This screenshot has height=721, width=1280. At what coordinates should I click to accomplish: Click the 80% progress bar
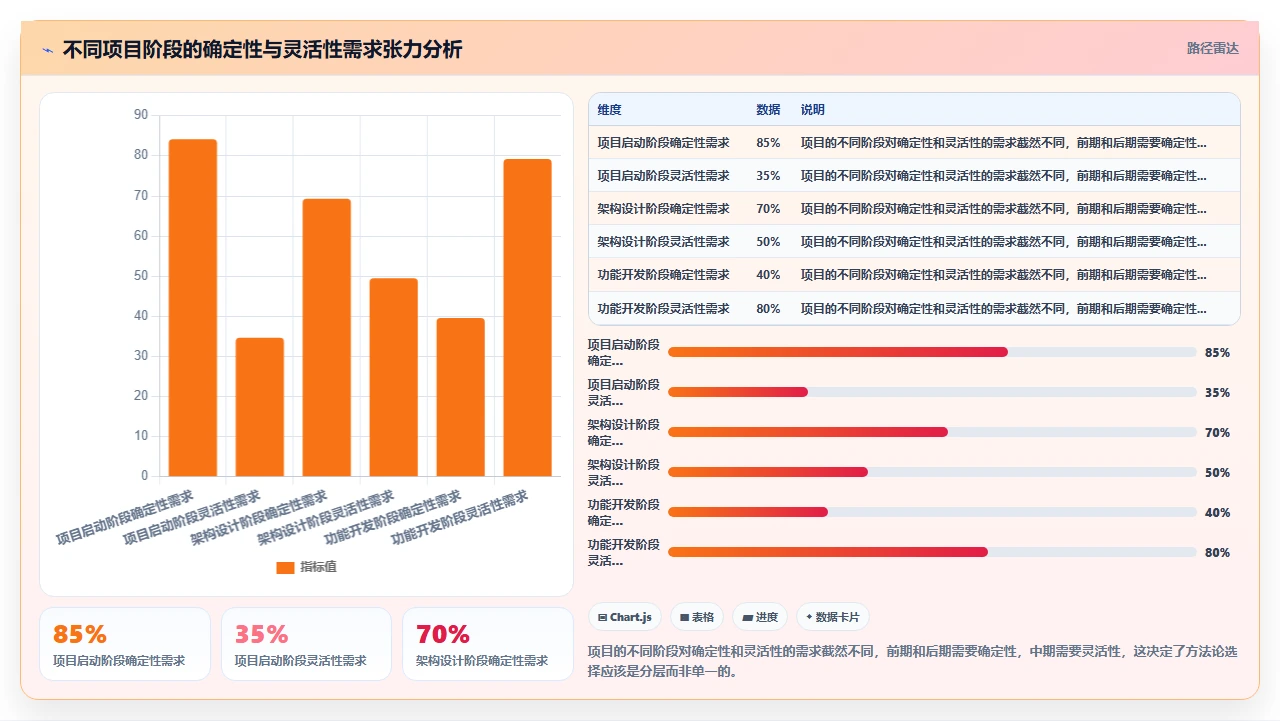tap(932, 552)
